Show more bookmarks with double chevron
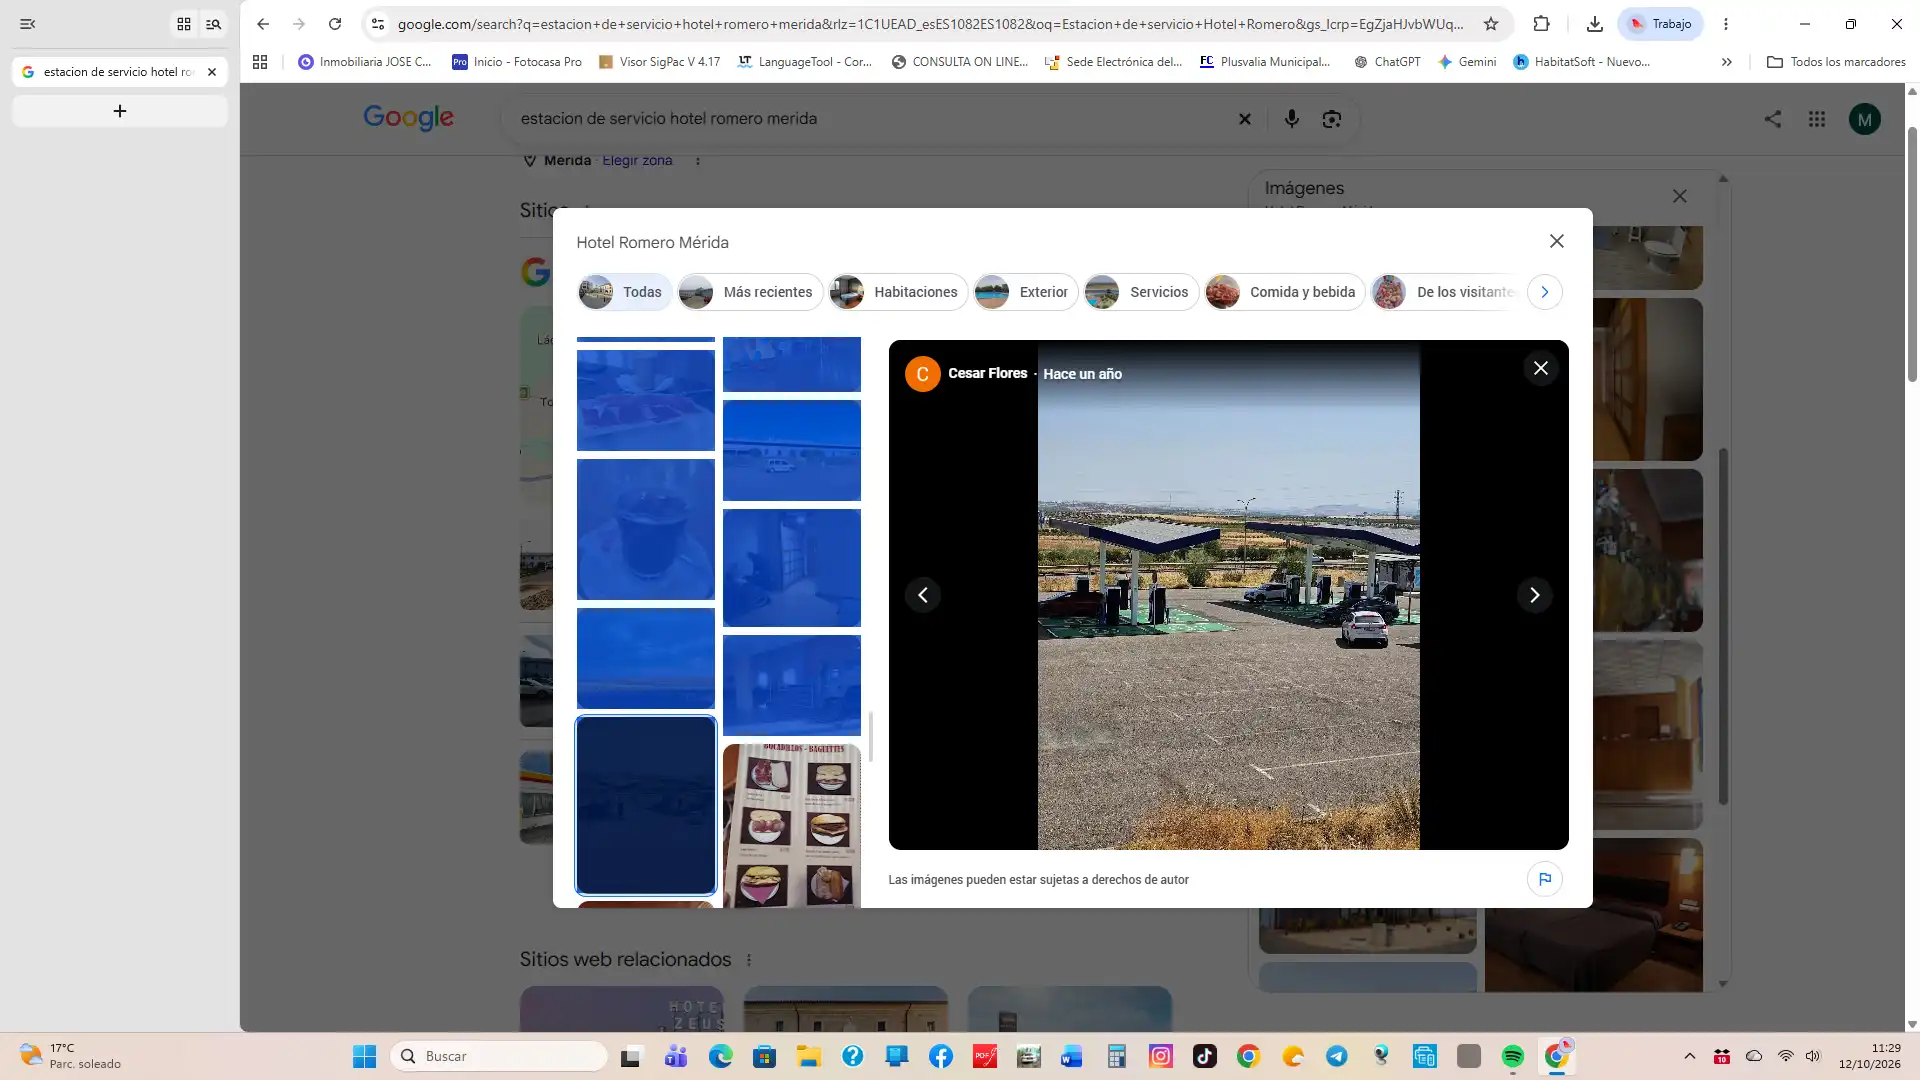This screenshot has width=1920, height=1080. coord(1726,62)
